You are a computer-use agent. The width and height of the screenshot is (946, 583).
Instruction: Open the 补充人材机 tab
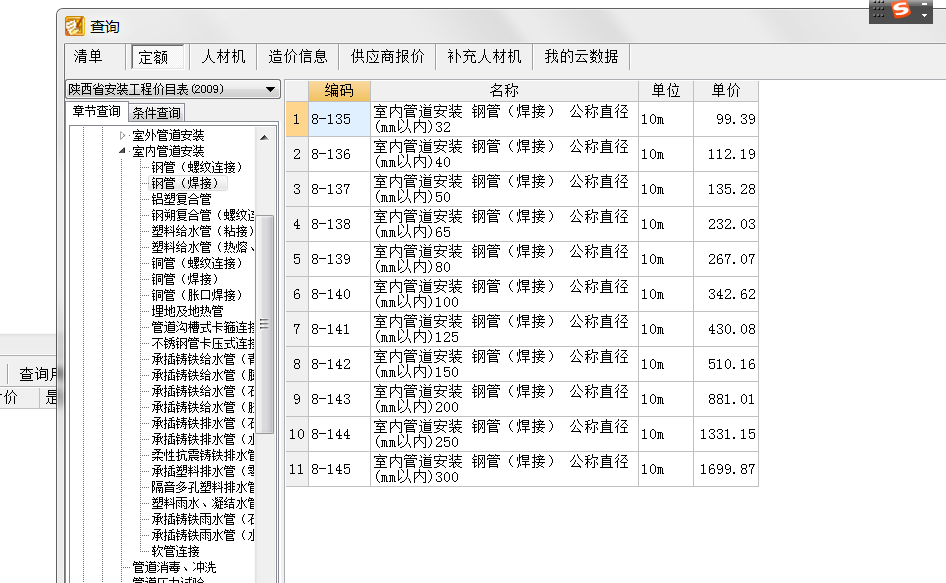pos(484,57)
